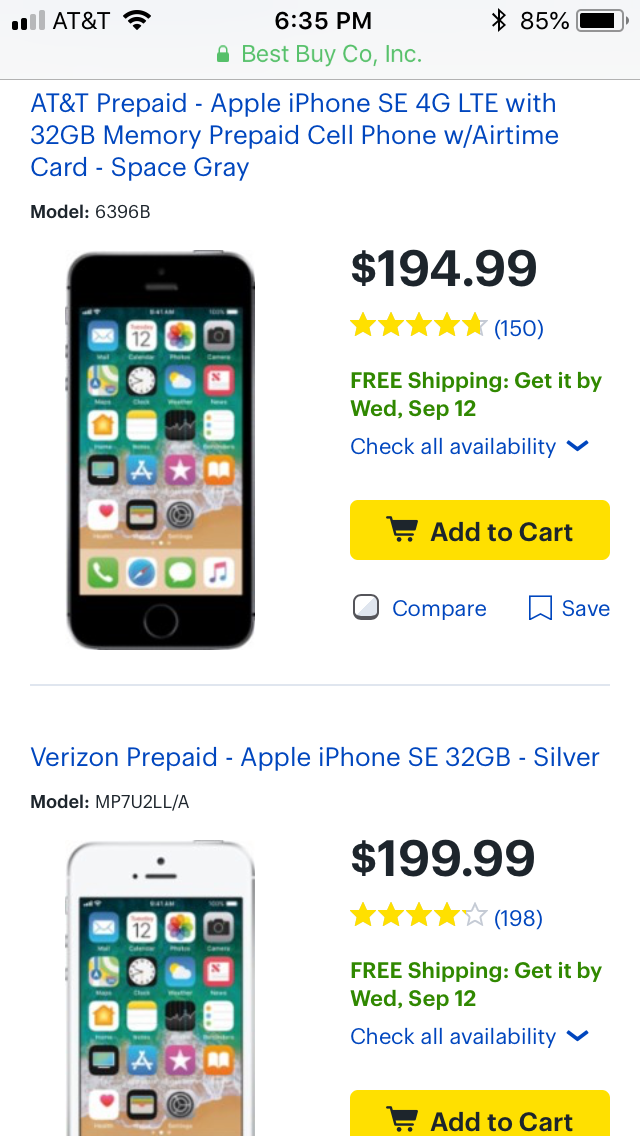Tap the Save bookmark icon for AT&T iPhone

(x=541, y=608)
